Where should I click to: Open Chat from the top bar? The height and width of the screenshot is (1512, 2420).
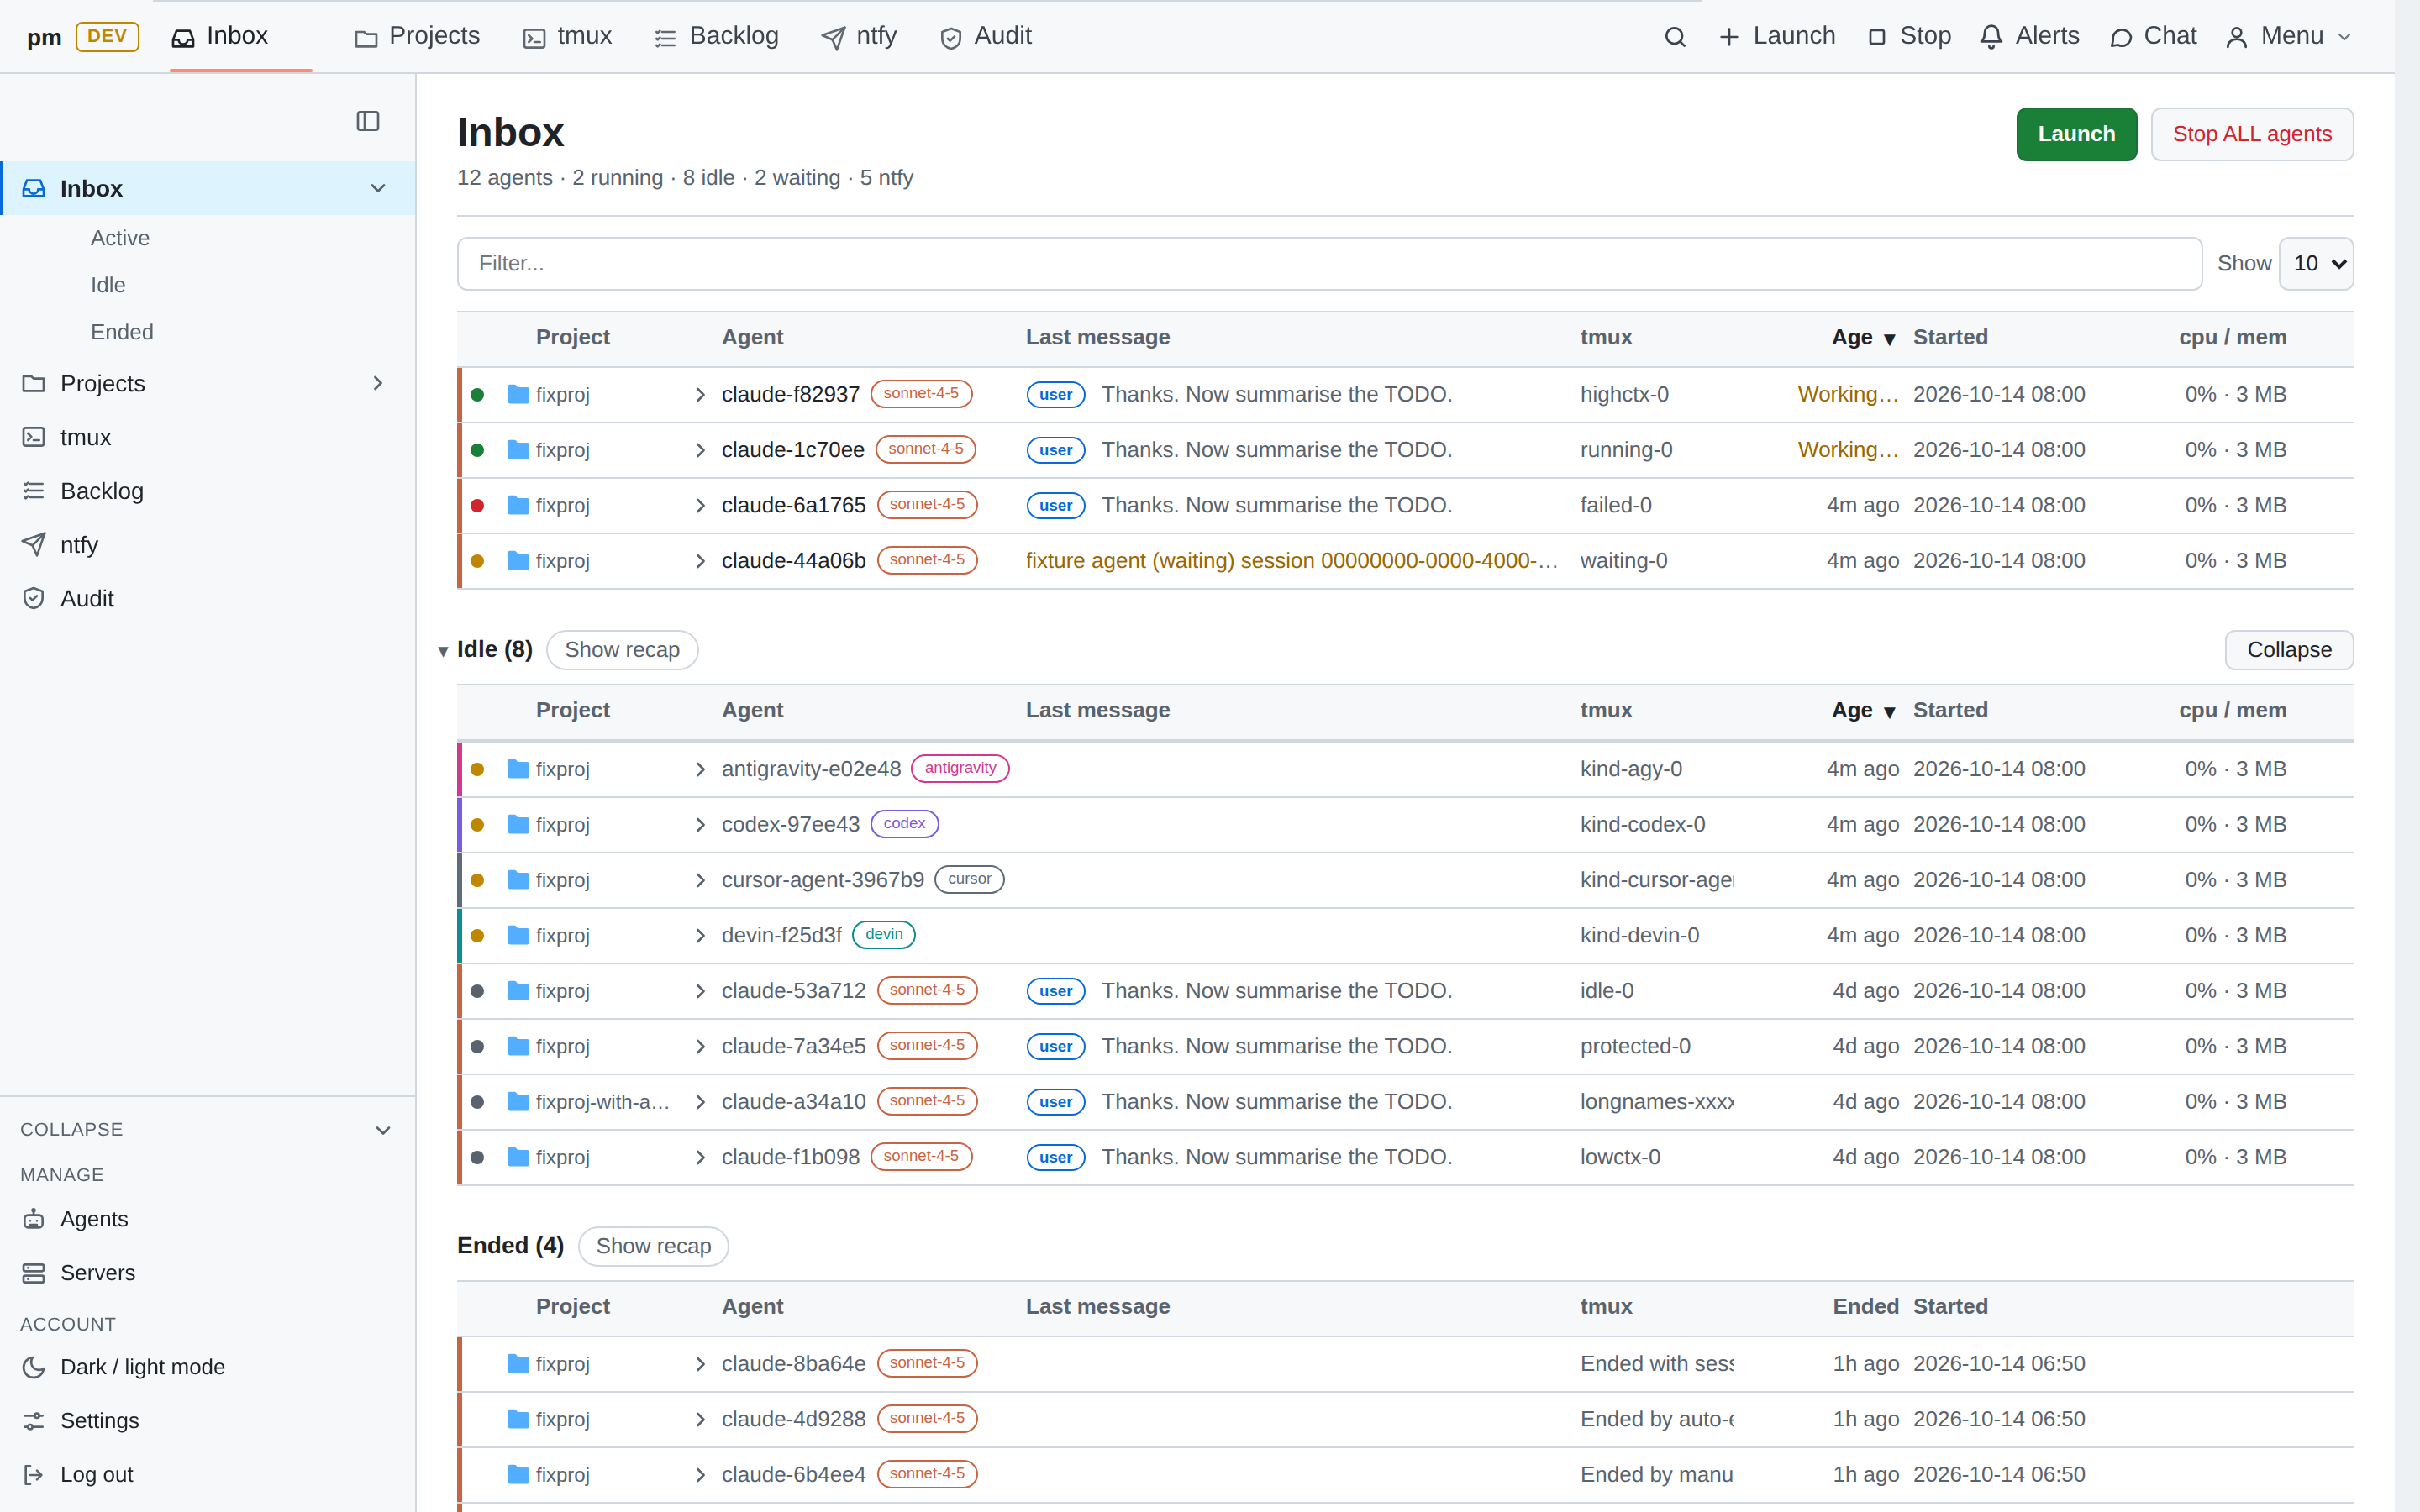pos(2153,37)
